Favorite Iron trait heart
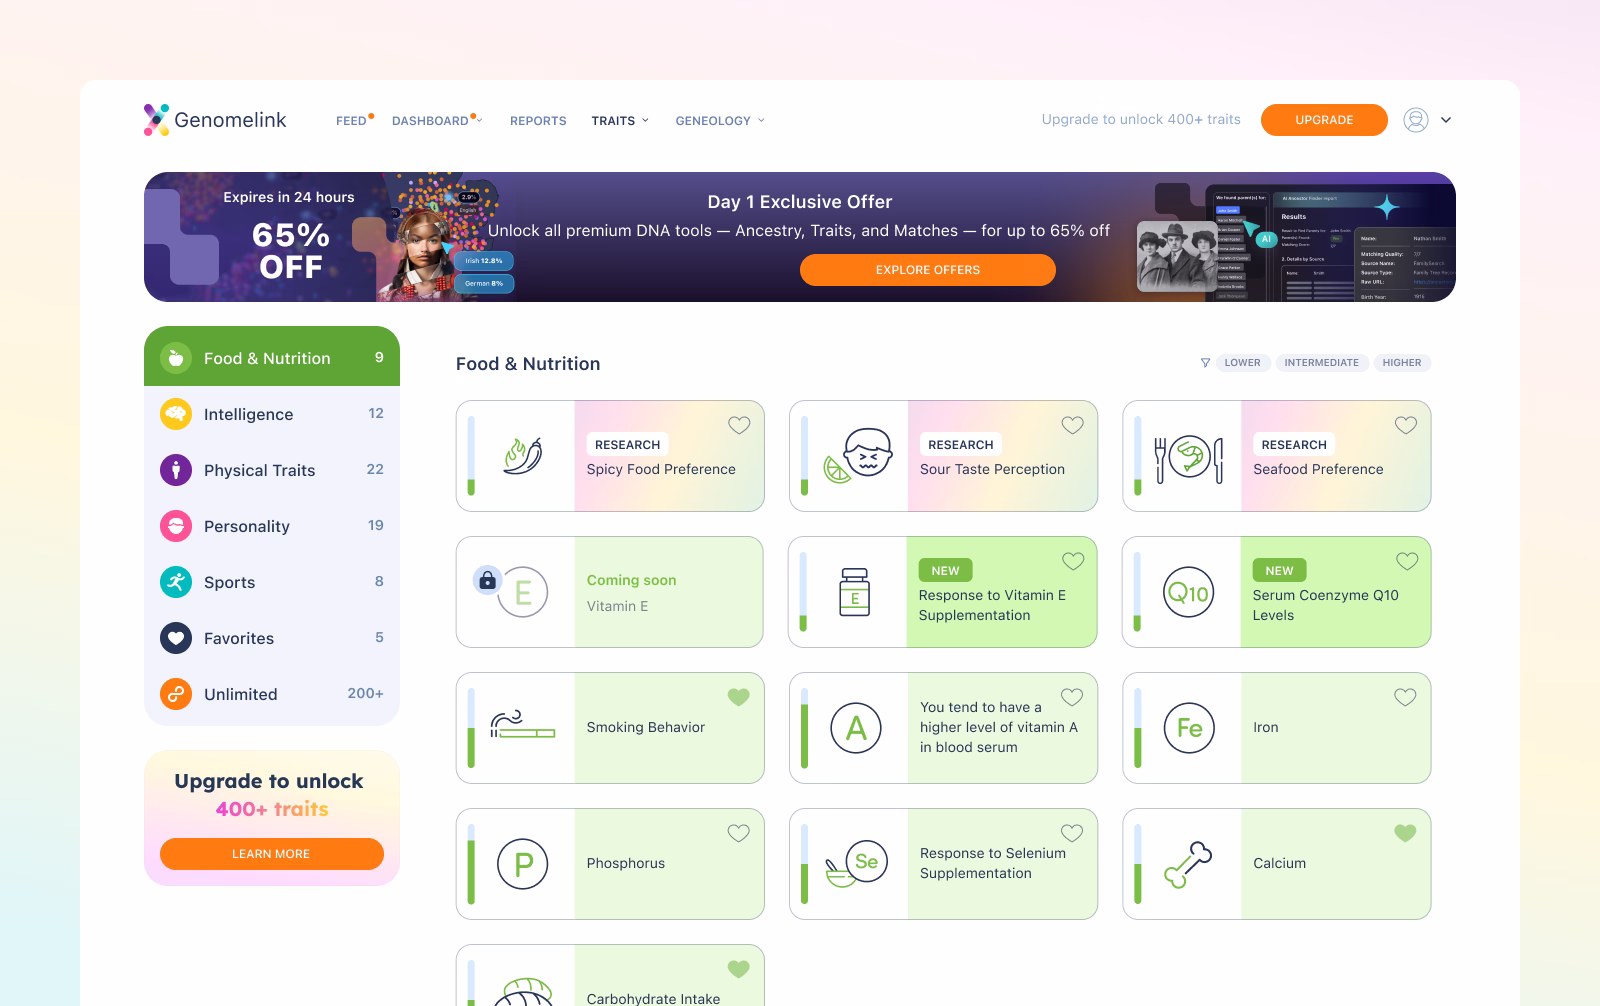This screenshot has height=1006, width=1600. (1405, 697)
